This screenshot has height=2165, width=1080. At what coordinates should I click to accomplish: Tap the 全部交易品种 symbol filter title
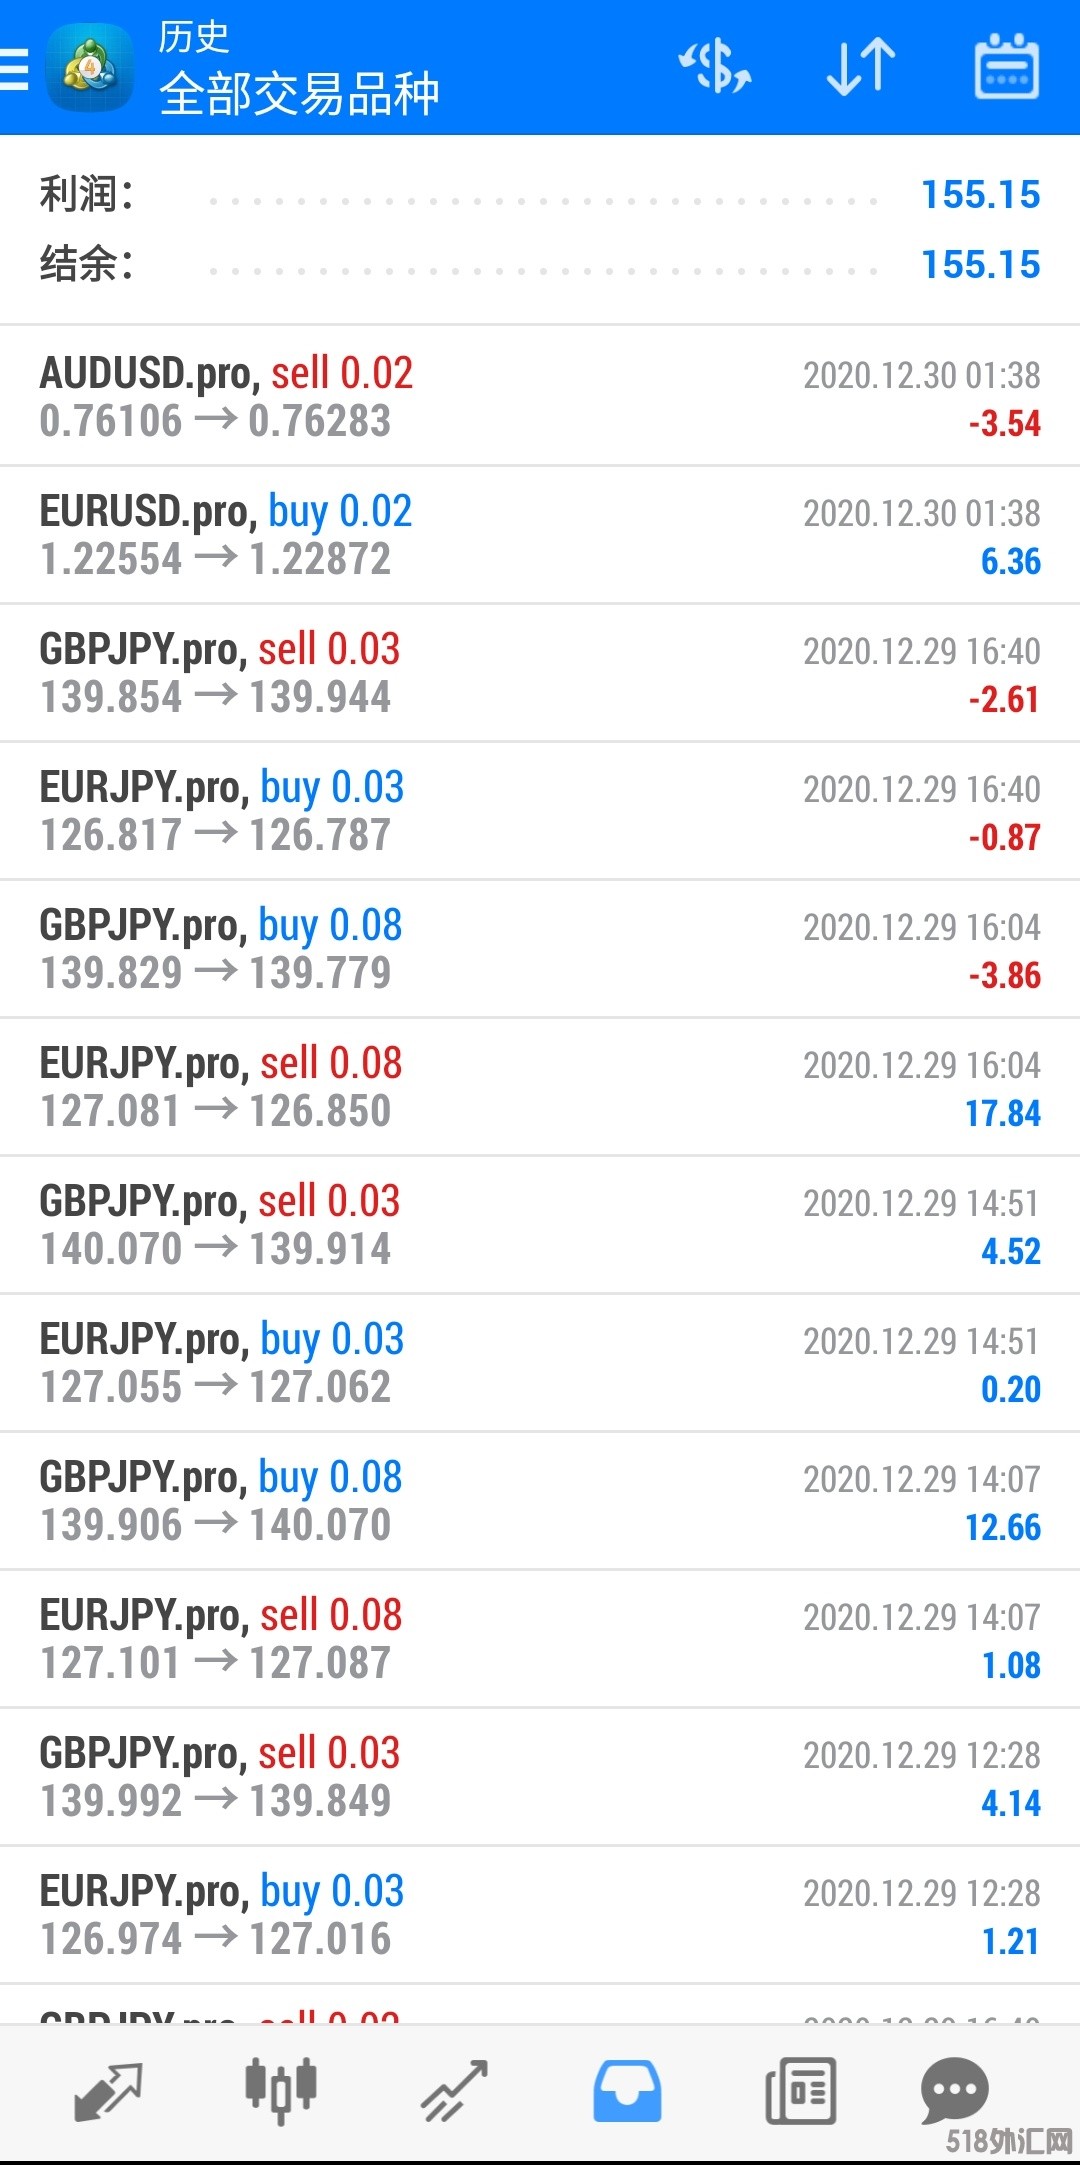(298, 94)
